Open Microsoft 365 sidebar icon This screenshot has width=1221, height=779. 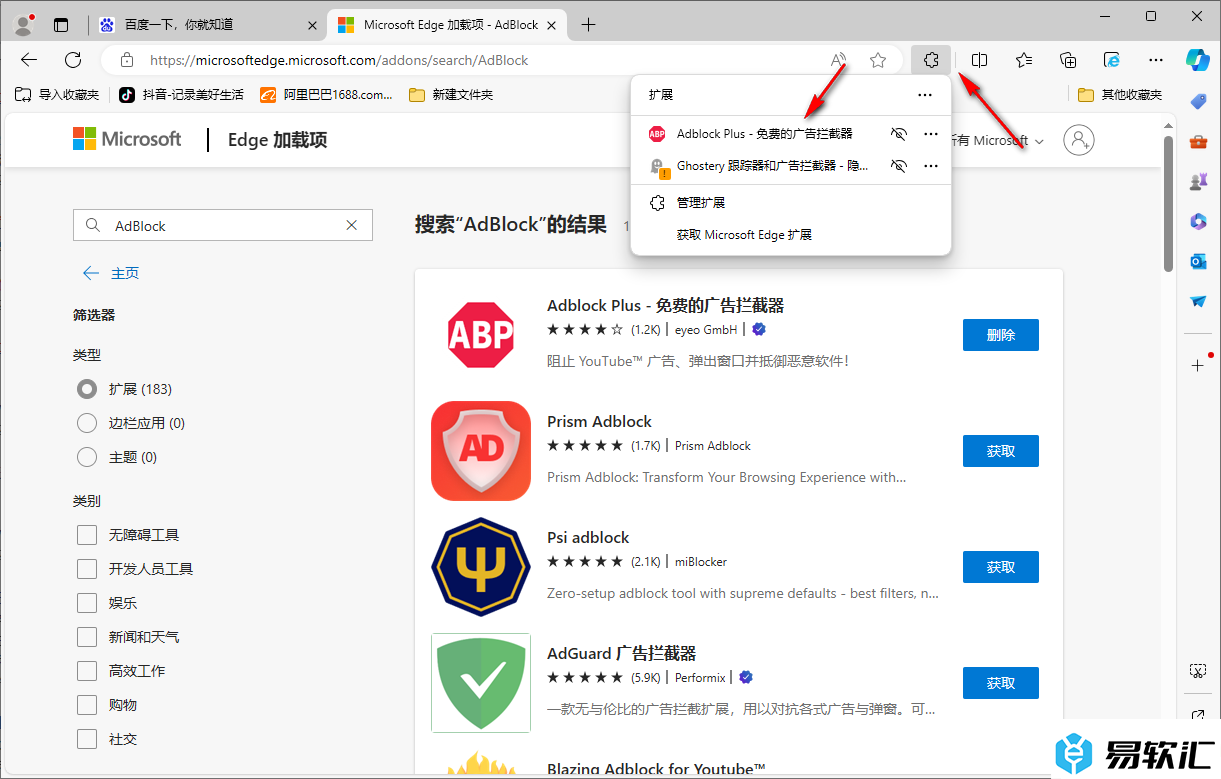coord(1198,221)
